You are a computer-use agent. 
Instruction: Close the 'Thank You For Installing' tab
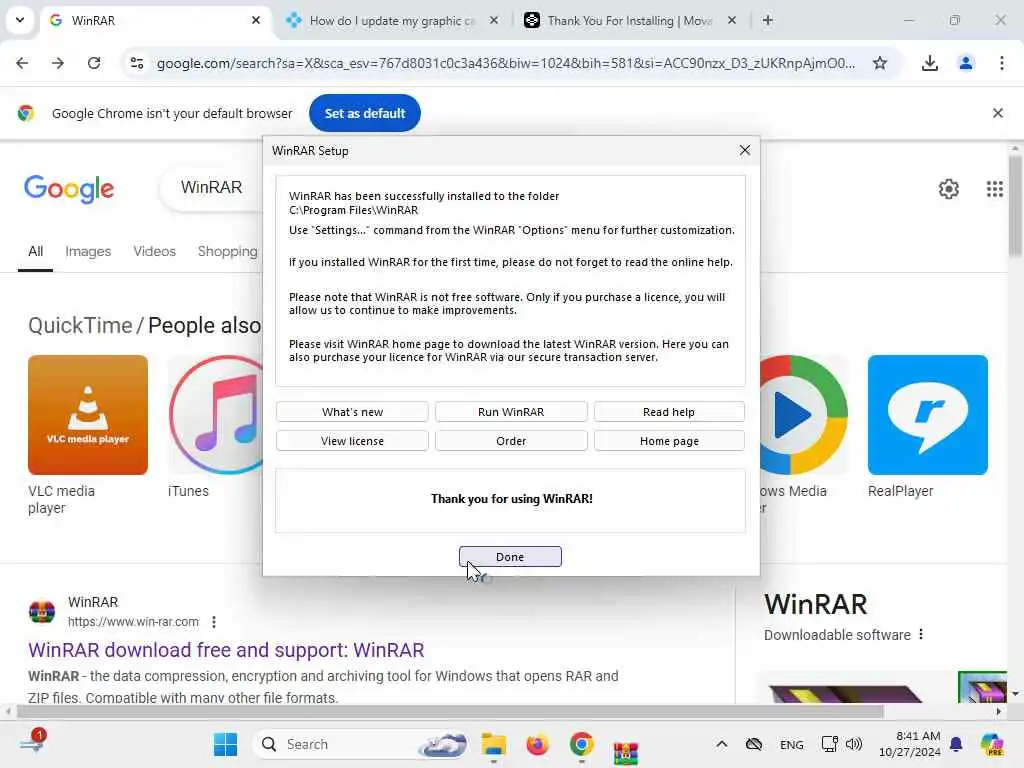click(731, 20)
